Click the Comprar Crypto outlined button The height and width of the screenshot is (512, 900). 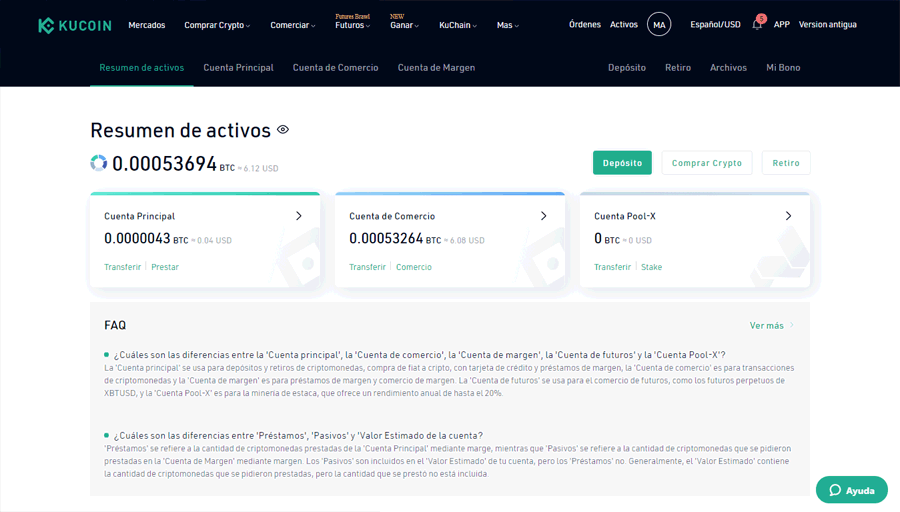coord(707,163)
